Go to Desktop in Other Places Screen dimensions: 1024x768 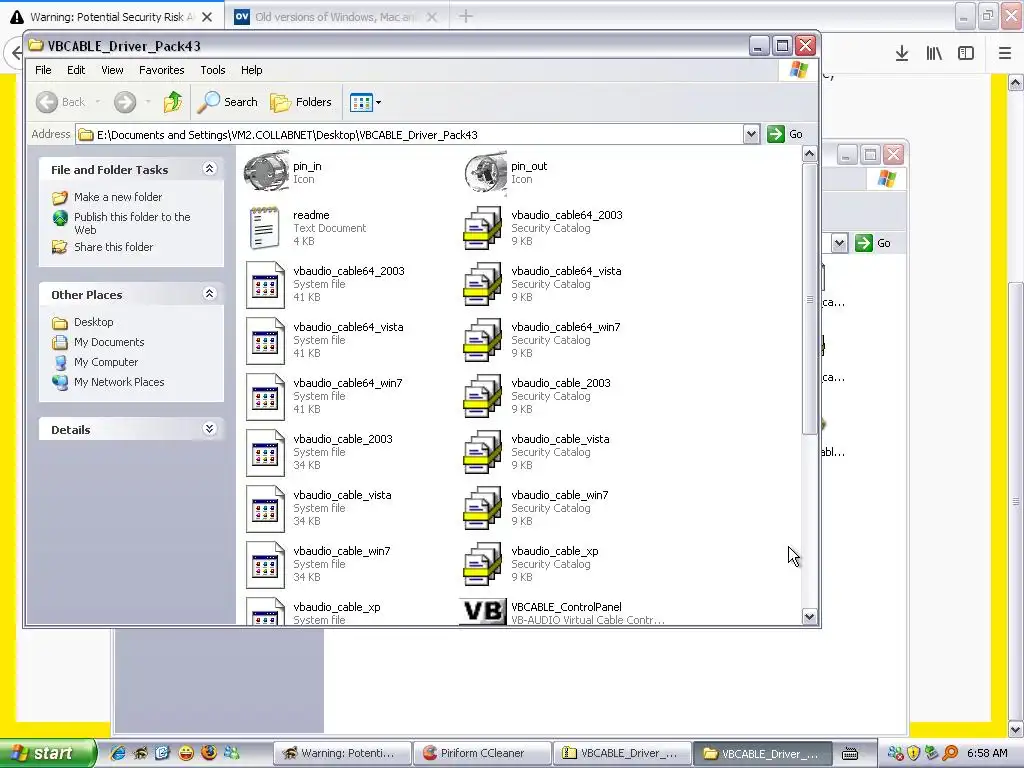click(x=93, y=322)
